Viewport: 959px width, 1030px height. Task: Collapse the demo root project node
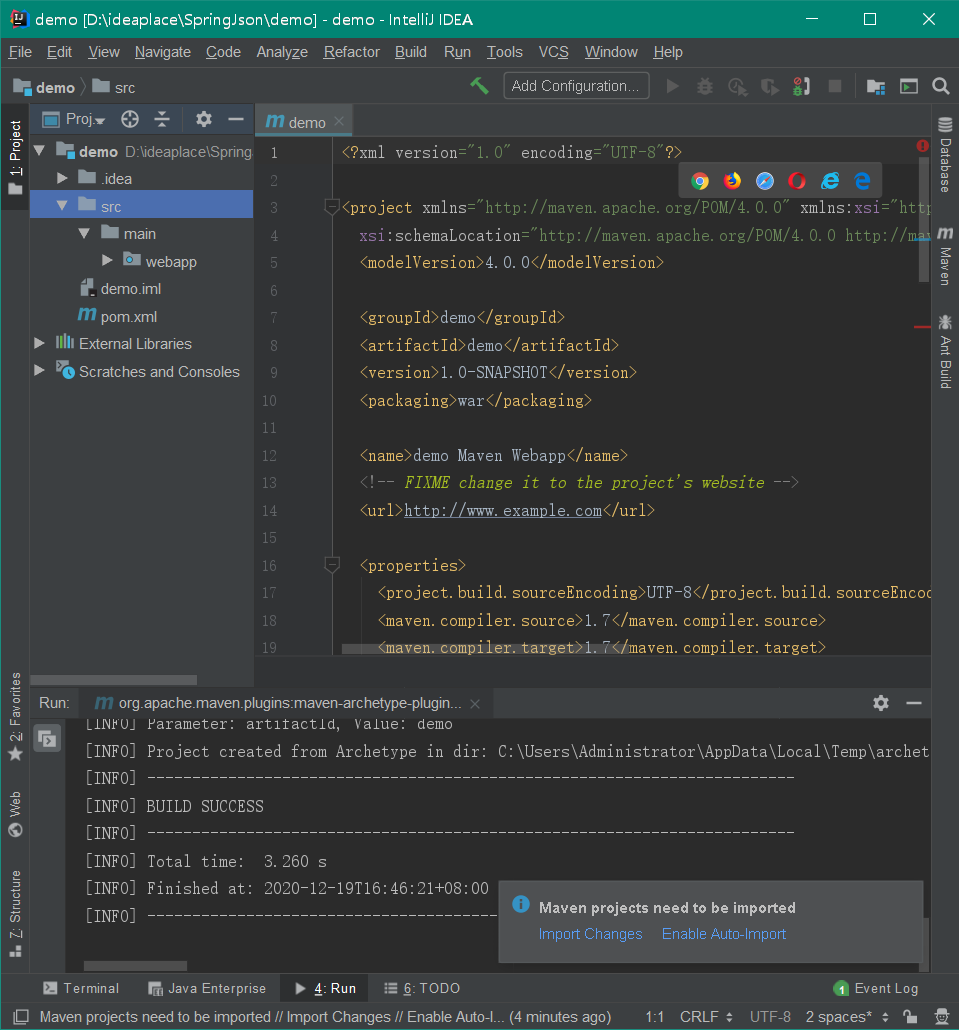click(x=39, y=151)
